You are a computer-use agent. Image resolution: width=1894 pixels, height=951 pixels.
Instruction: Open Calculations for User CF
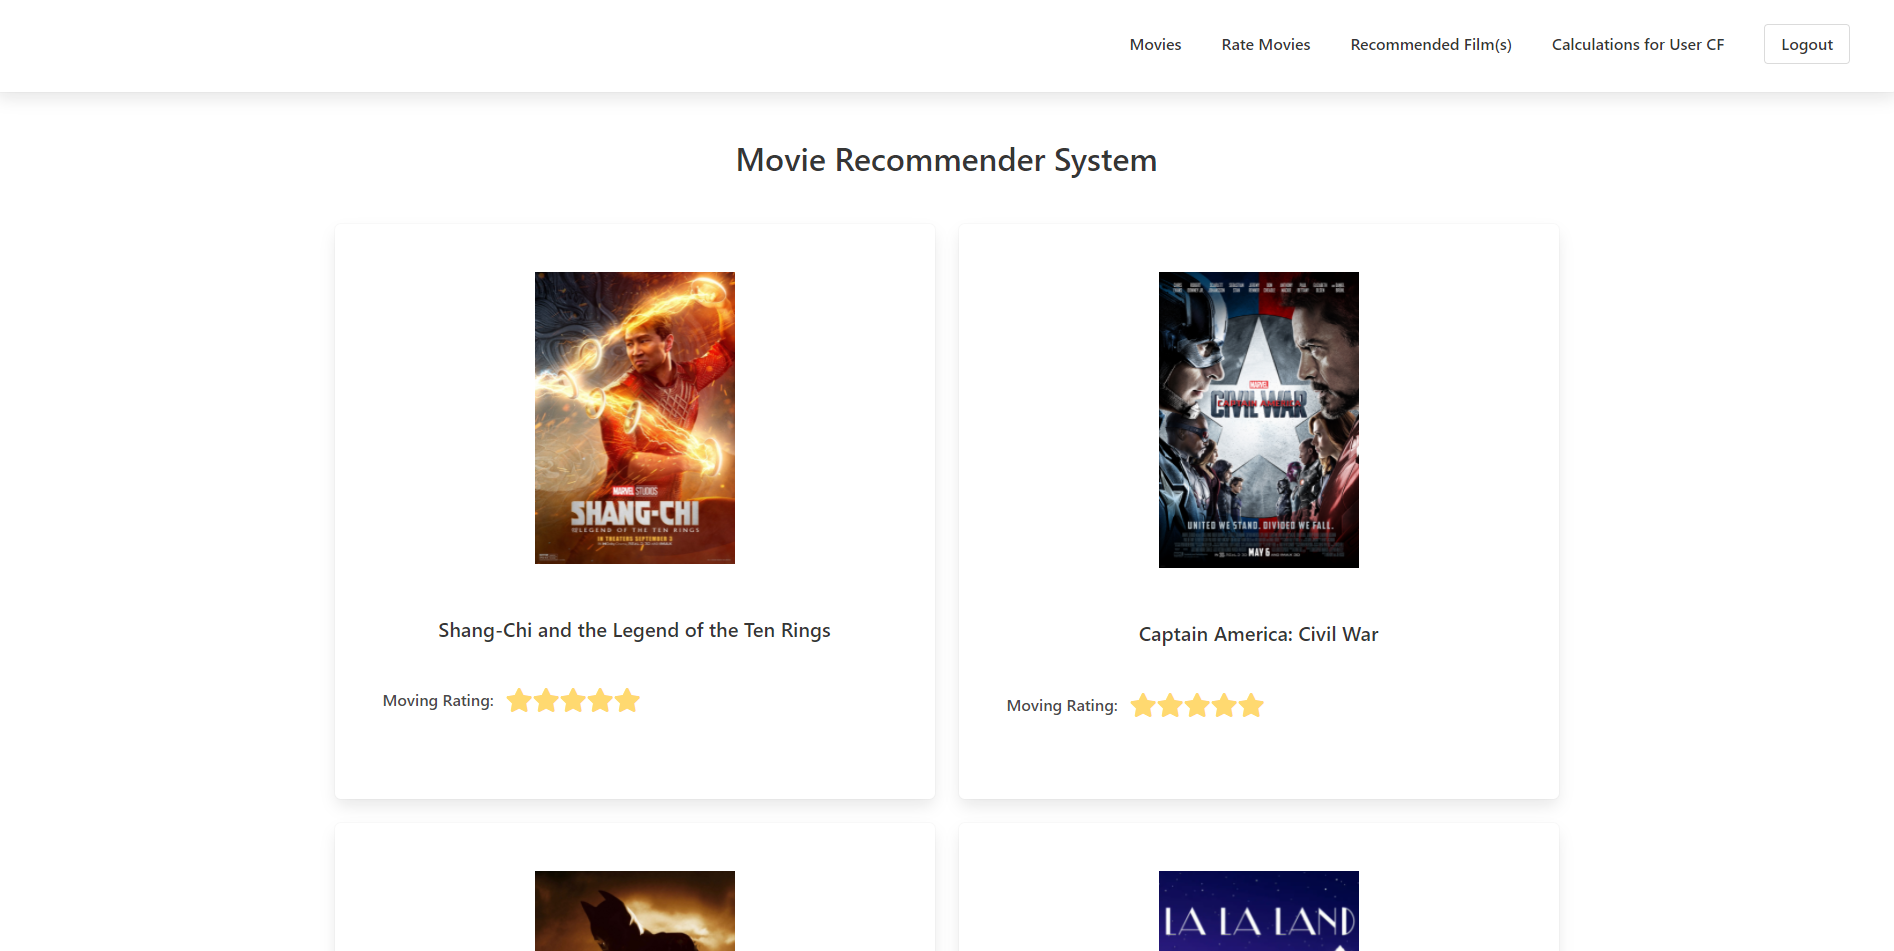(1637, 45)
